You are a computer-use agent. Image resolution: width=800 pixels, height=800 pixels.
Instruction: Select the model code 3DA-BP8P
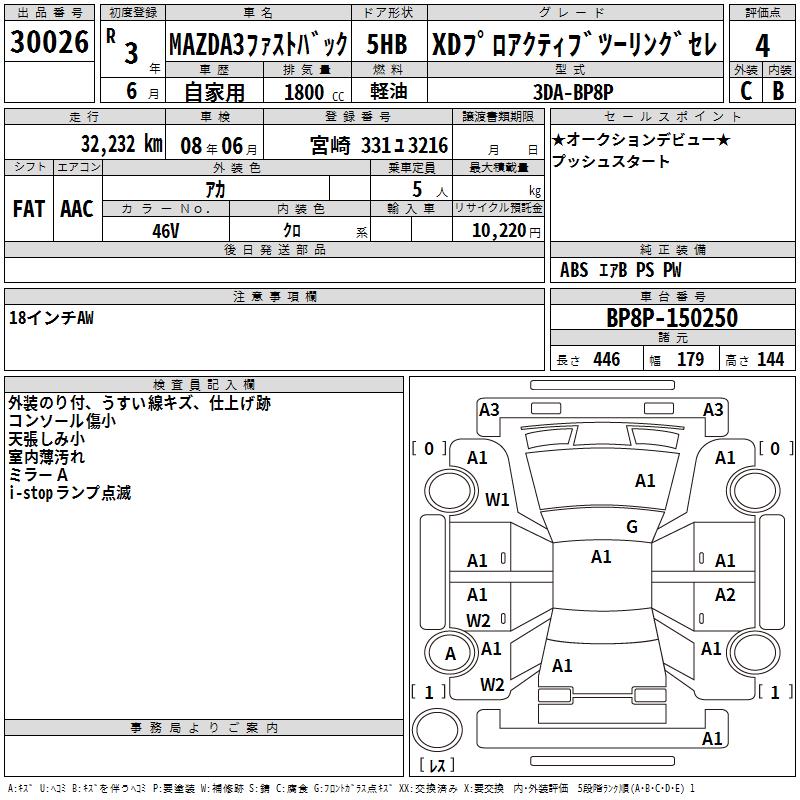pyautogui.click(x=573, y=92)
